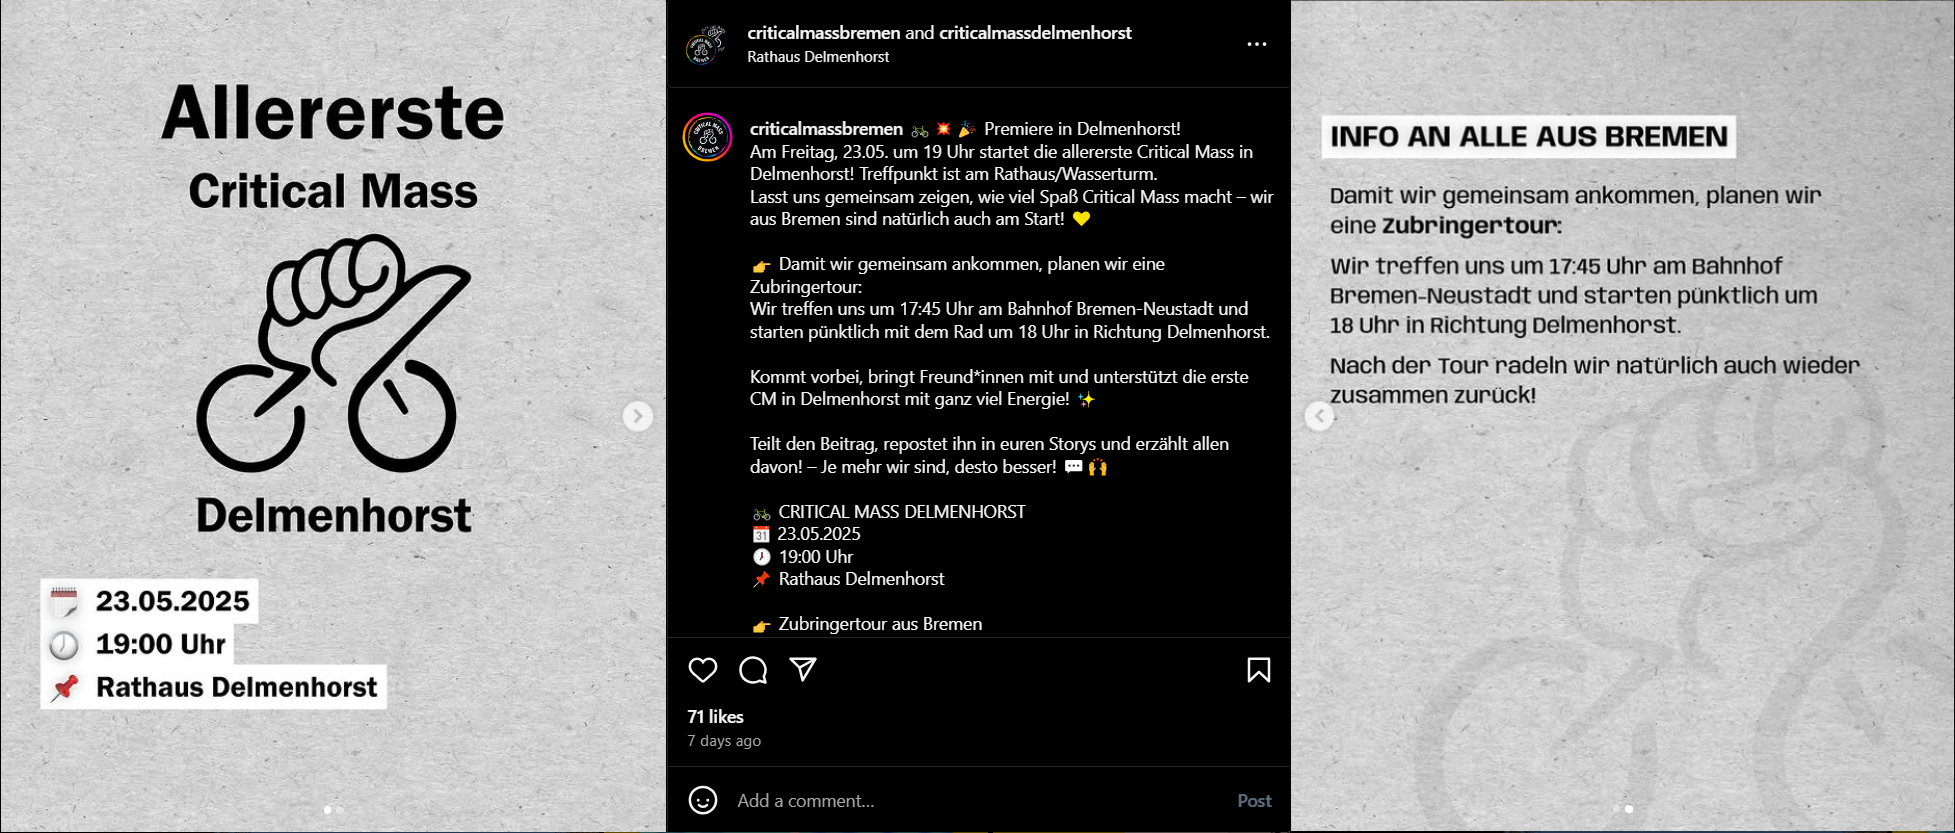This screenshot has width=1955, height=833.
Task: Click criticalmassbremen username in the caption
Action: coord(826,128)
